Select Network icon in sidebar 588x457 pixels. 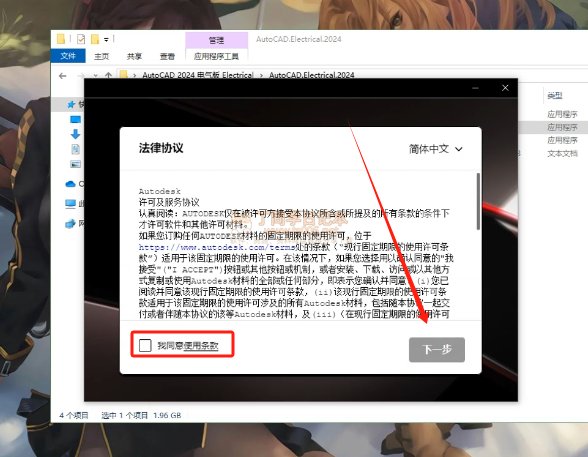point(70,224)
